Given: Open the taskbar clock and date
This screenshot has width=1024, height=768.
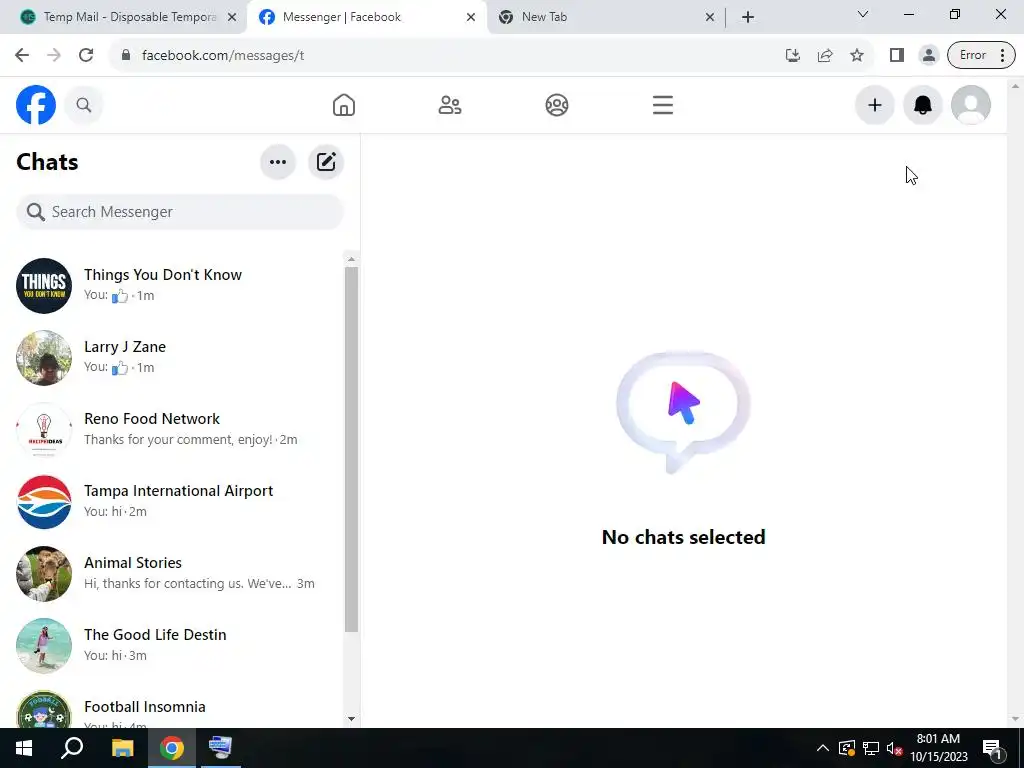Looking at the screenshot, I should [x=938, y=748].
